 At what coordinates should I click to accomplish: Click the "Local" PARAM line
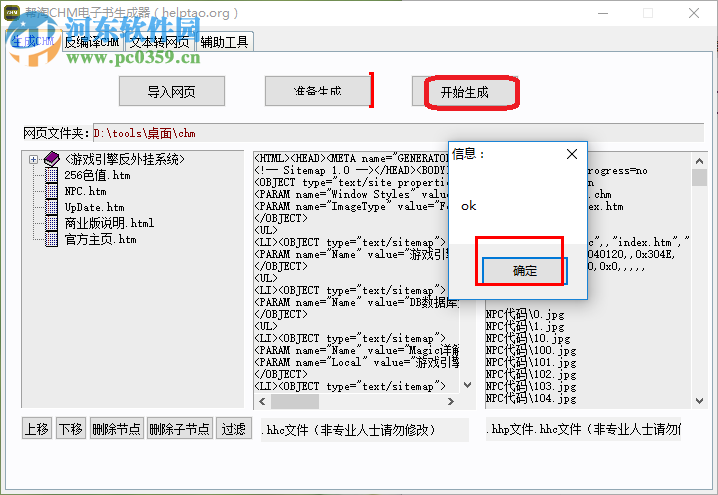[x=357, y=362]
